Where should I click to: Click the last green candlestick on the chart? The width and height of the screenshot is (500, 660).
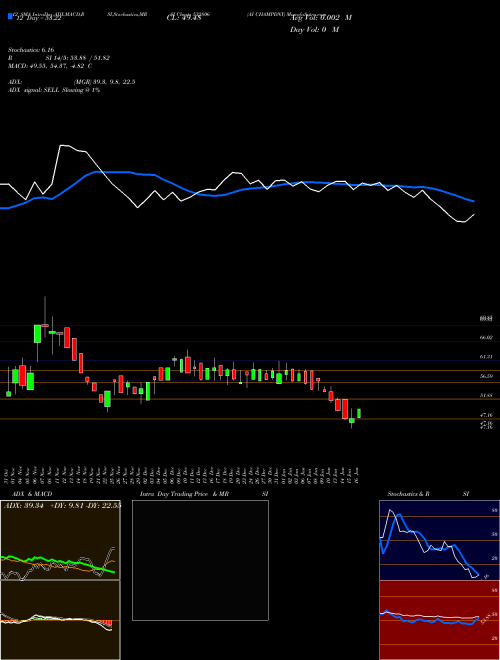[359, 413]
